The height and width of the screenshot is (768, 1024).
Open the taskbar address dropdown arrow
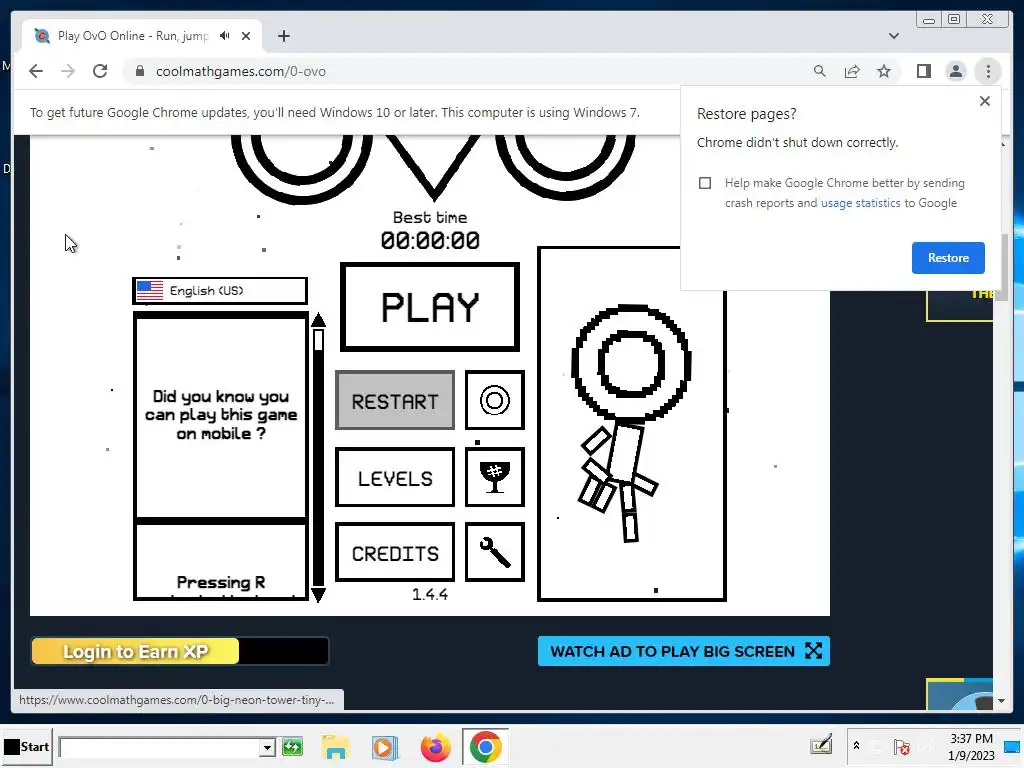pos(266,747)
